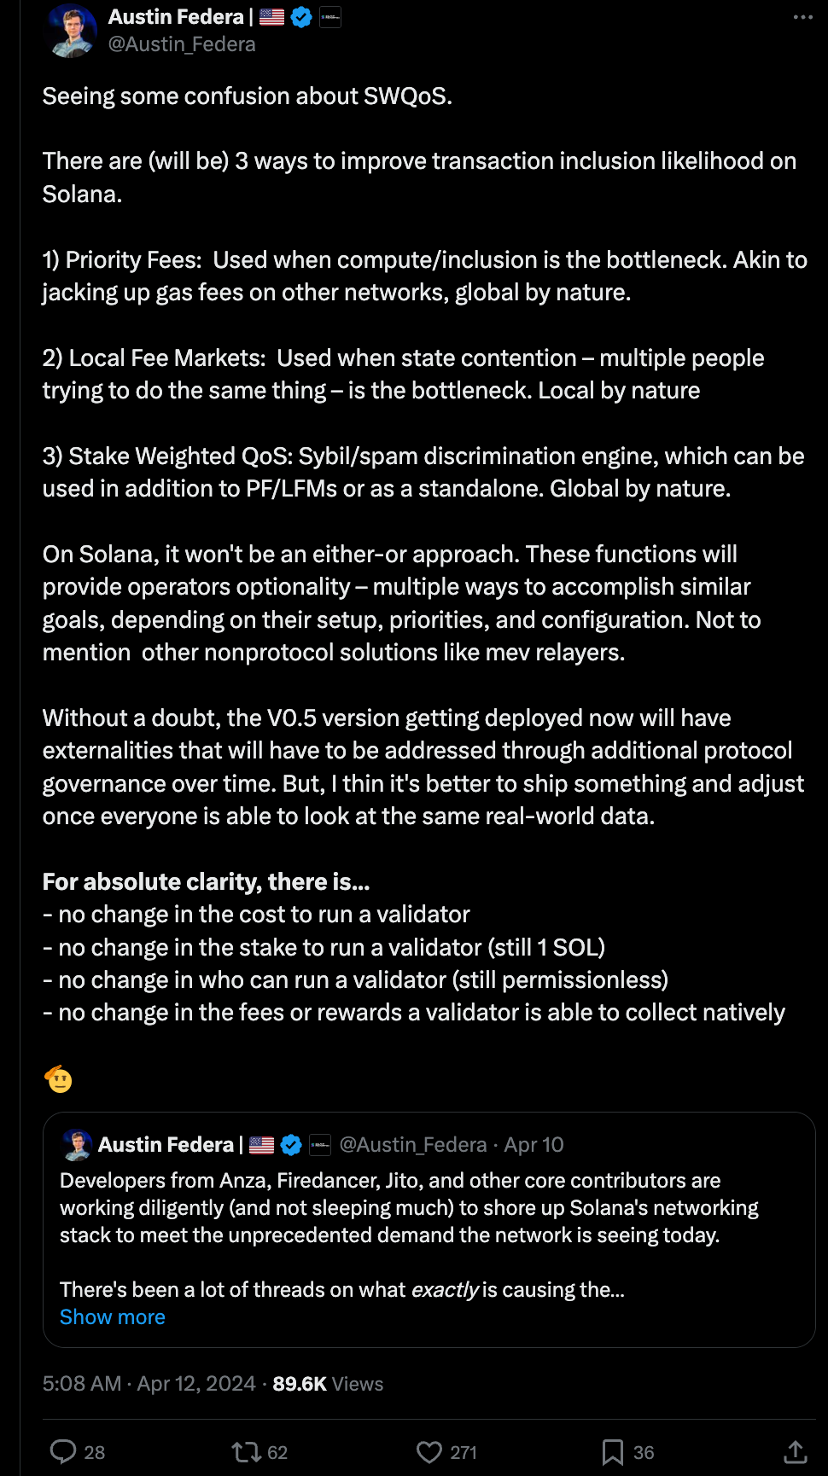This screenshot has height=1476, width=828.
Task: Click the saluting face emoji in tweet
Action: click(58, 1079)
